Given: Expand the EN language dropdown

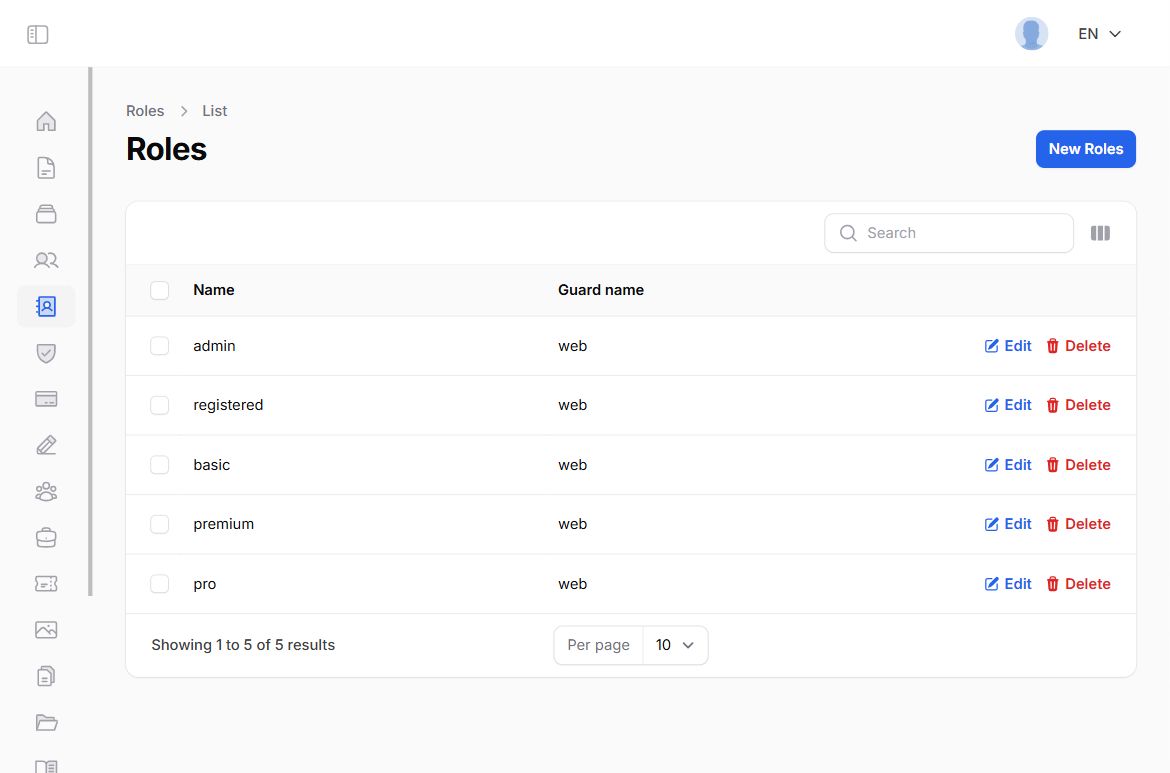Looking at the screenshot, I should (x=1099, y=34).
